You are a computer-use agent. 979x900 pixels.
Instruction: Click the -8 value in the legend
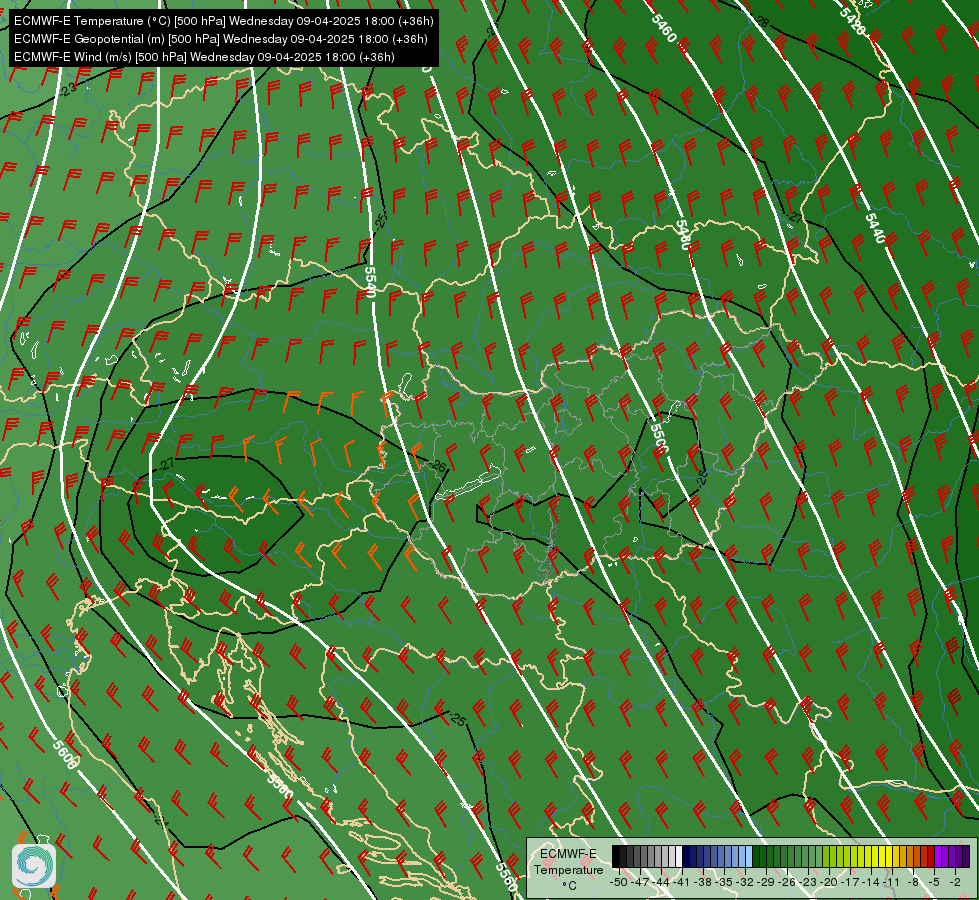point(913,882)
